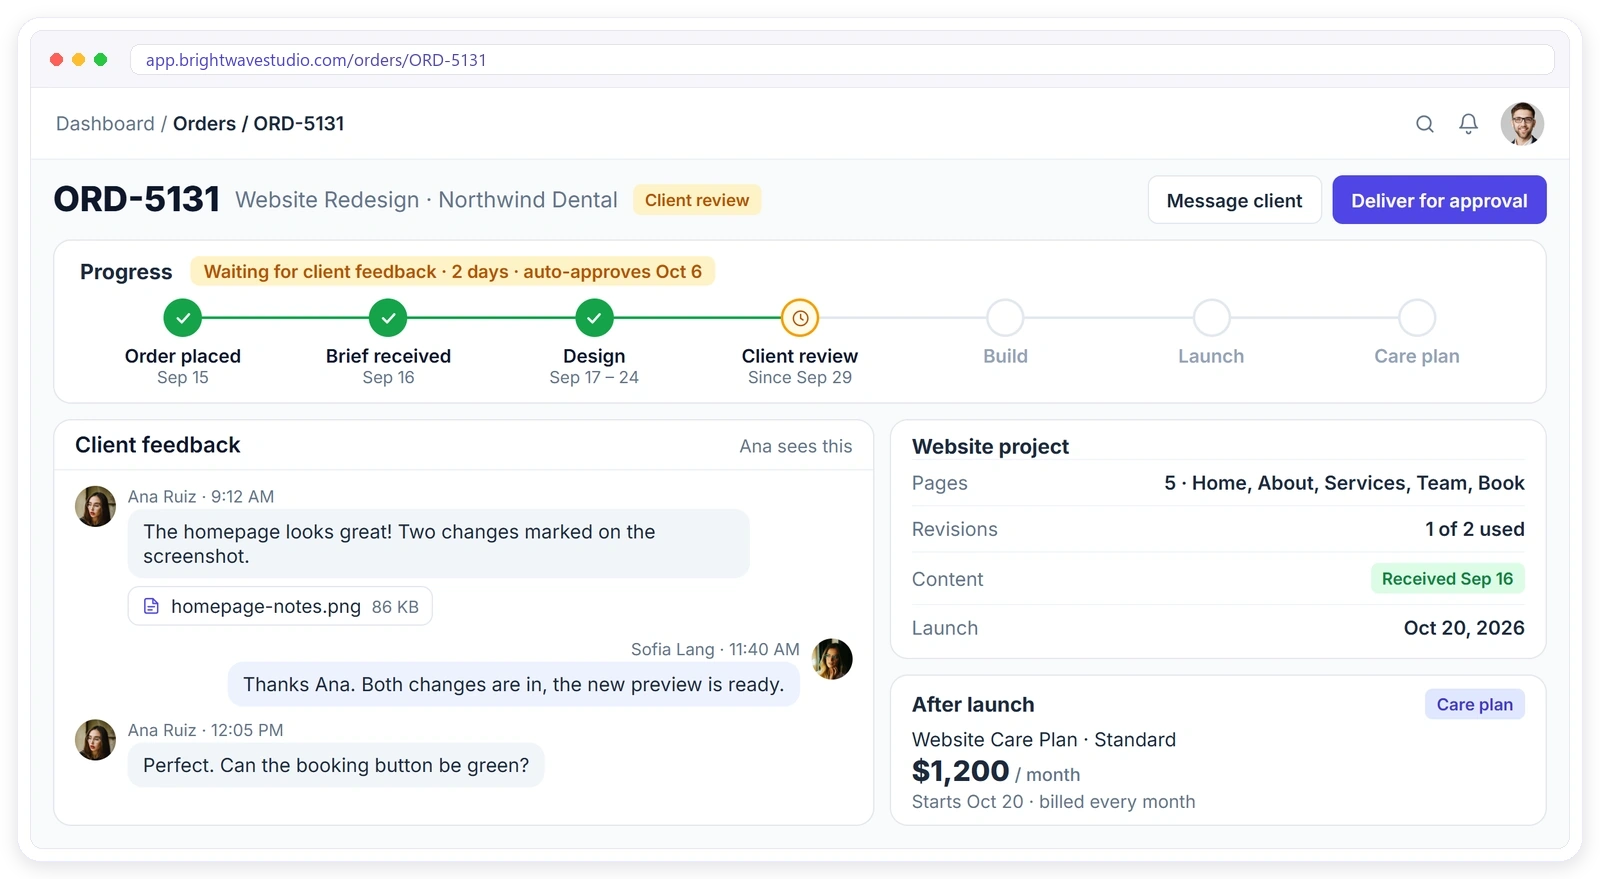Click the "Thanks Ana. Both changes are in" message
This screenshot has width=1600, height=879.
pyautogui.click(x=514, y=685)
